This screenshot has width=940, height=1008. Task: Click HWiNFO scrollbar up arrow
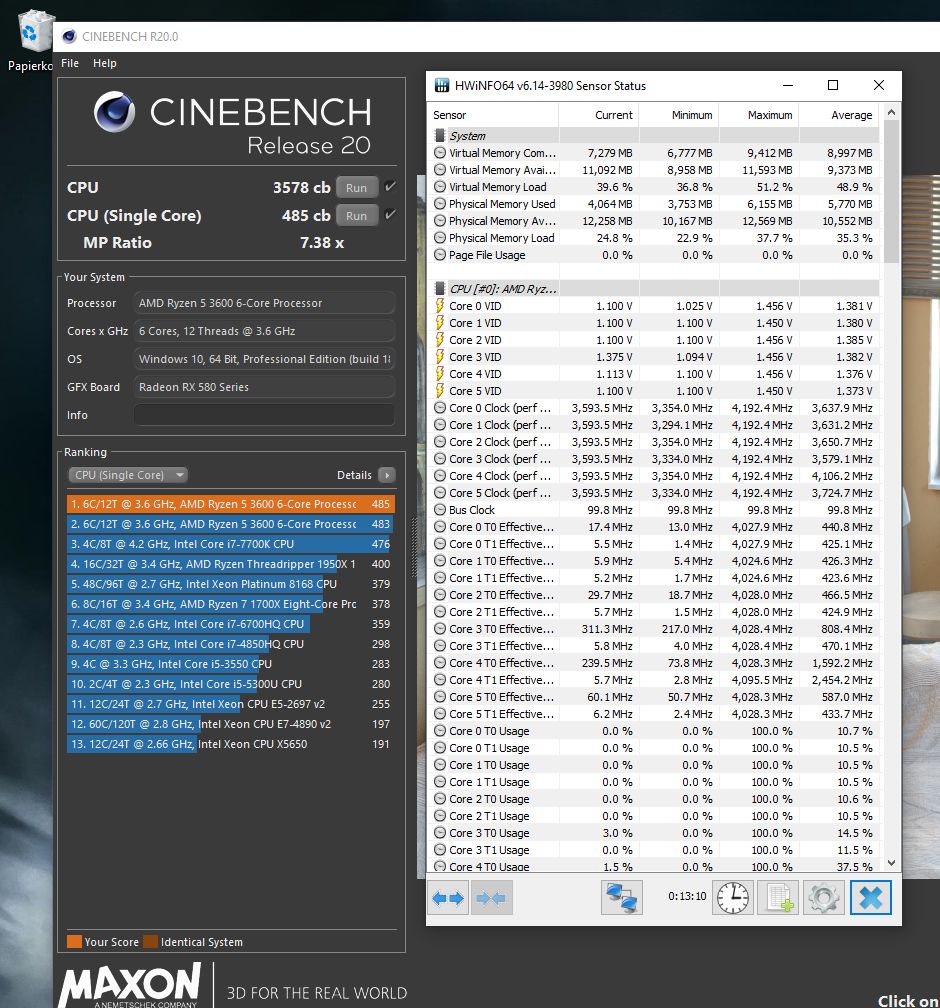(891, 112)
